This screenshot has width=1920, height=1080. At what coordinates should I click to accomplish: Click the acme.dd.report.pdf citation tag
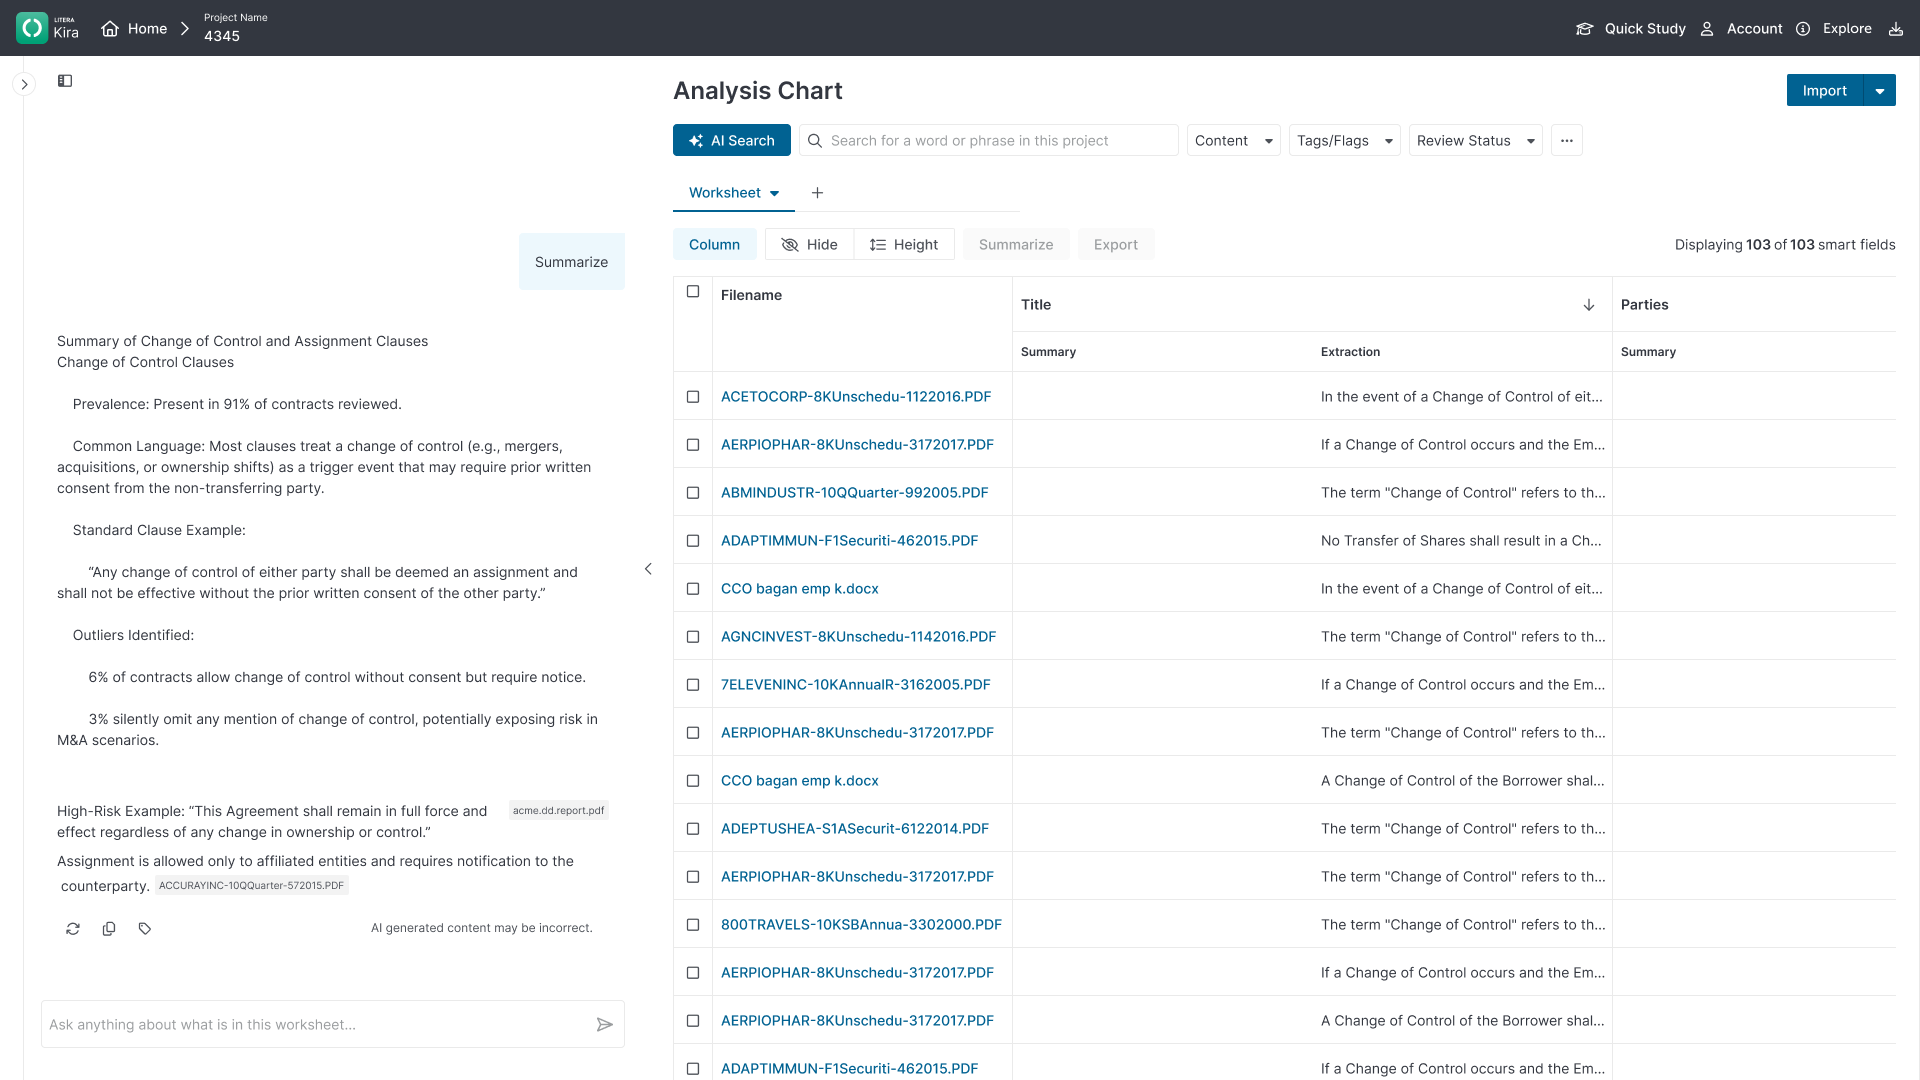click(x=558, y=811)
